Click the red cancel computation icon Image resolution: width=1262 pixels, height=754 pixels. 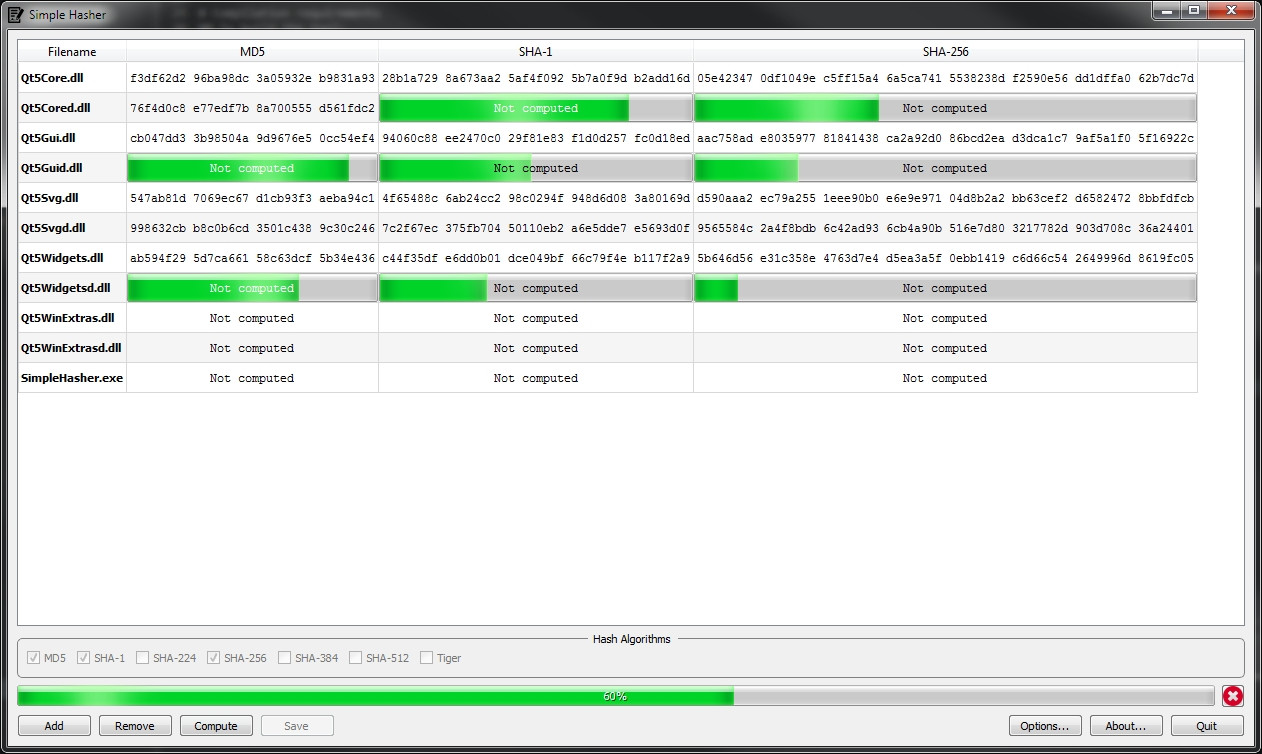click(1232, 696)
